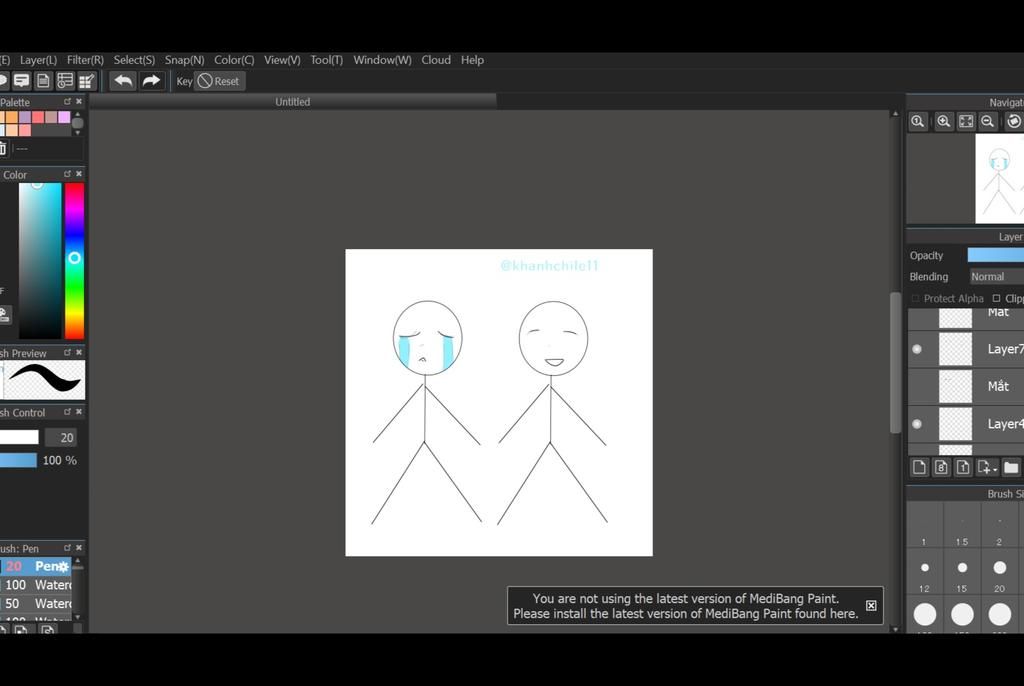Undo the last action with the left arrow
The image size is (1024, 686).
123,81
